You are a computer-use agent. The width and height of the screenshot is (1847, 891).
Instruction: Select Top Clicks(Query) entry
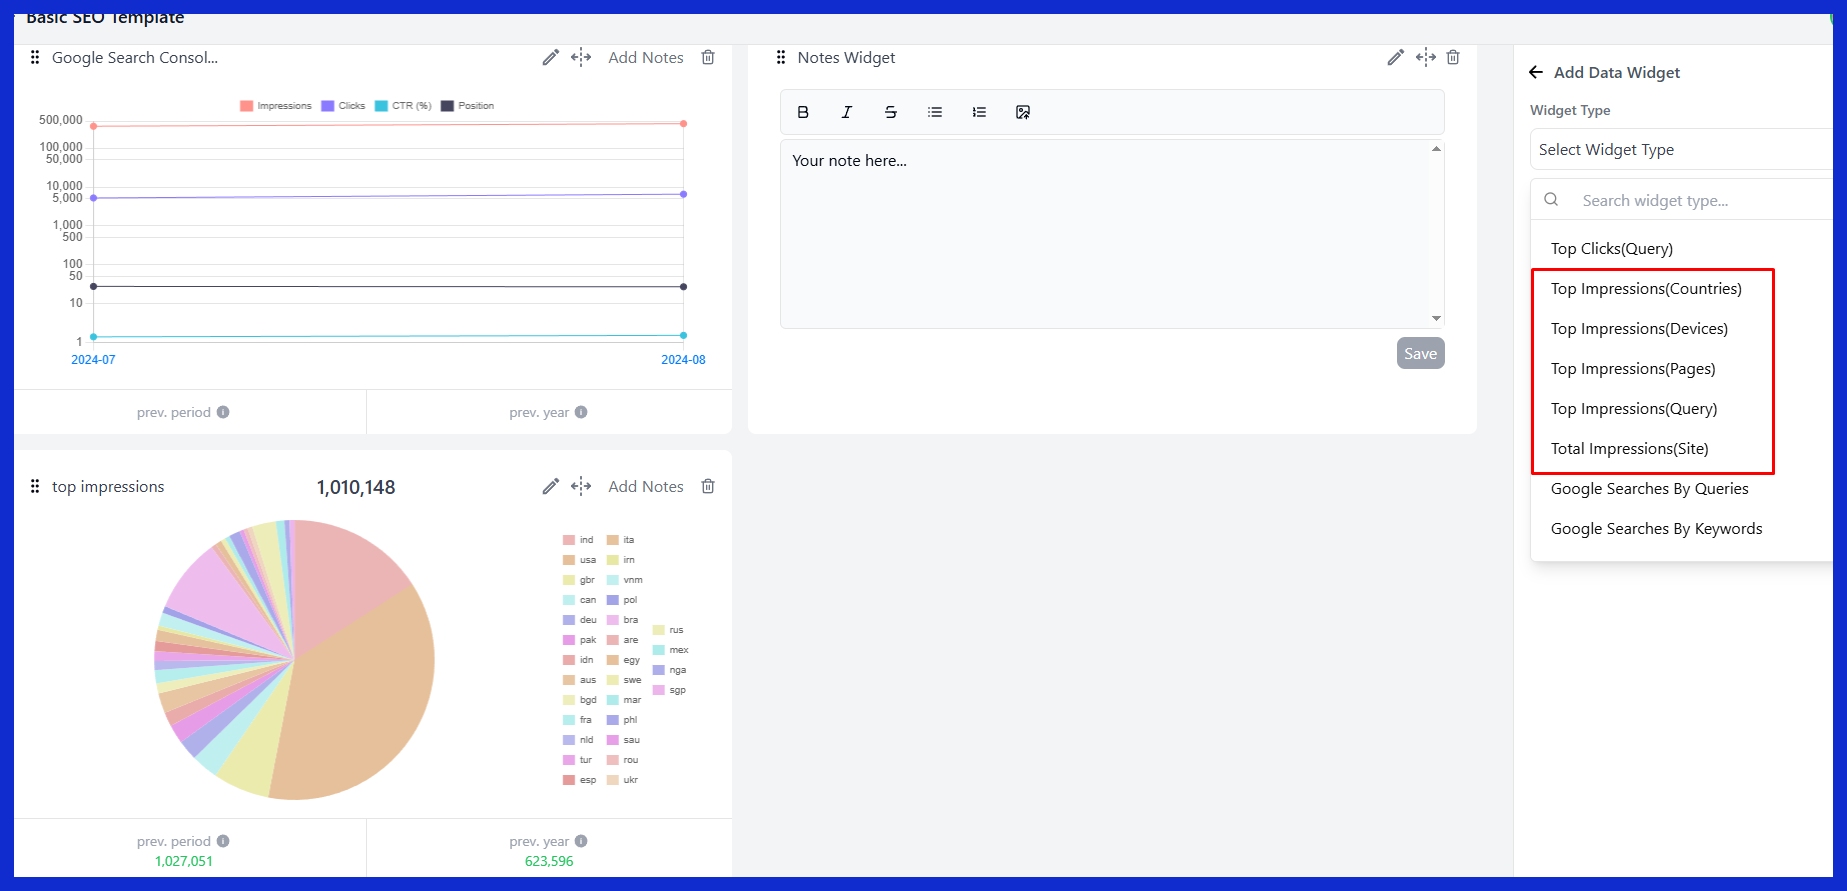coord(1611,249)
